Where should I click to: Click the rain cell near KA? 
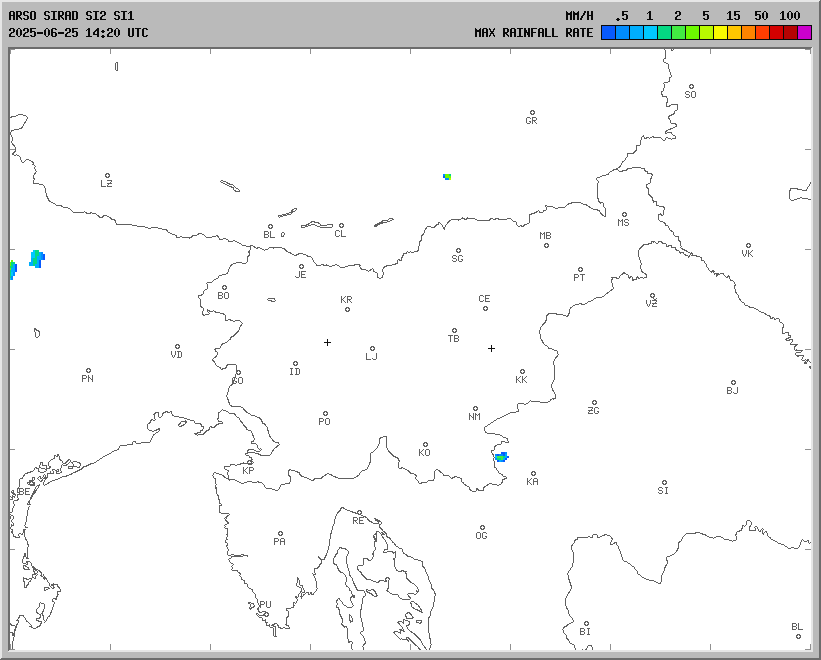pyautogui.click(x=501, y=456)
